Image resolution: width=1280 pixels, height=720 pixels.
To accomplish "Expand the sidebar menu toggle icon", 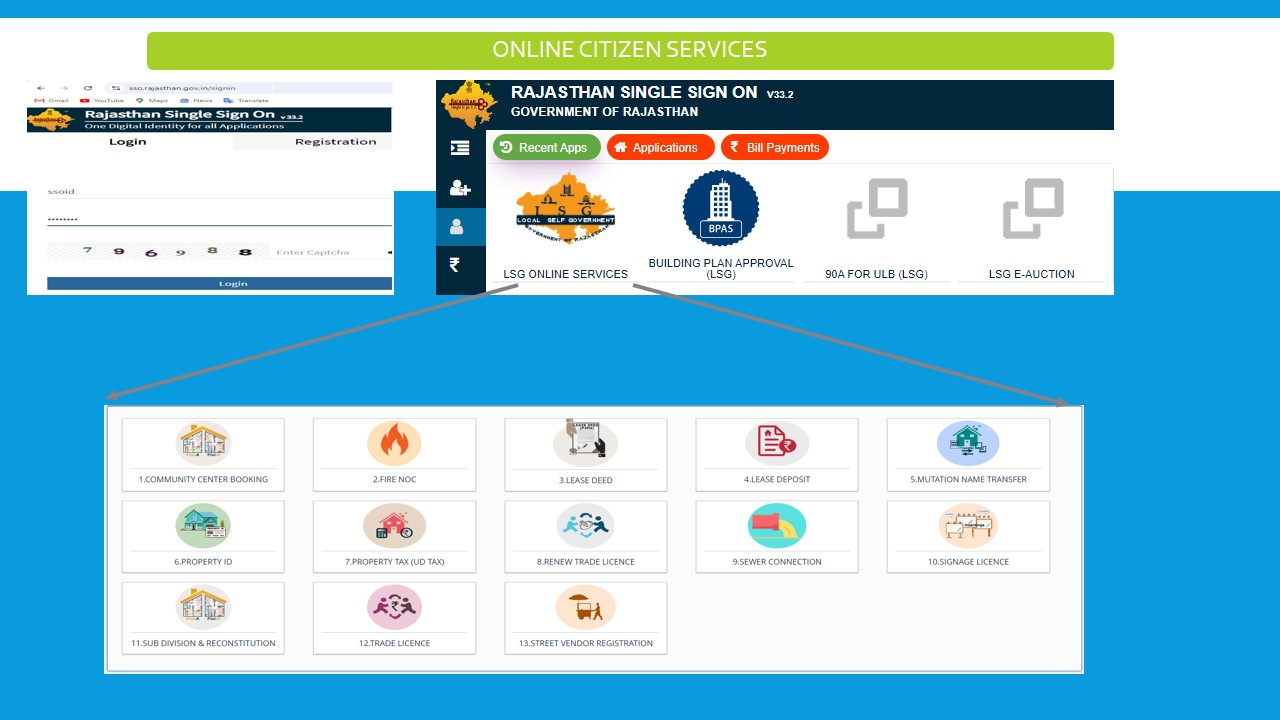I will tap(460, 148).
